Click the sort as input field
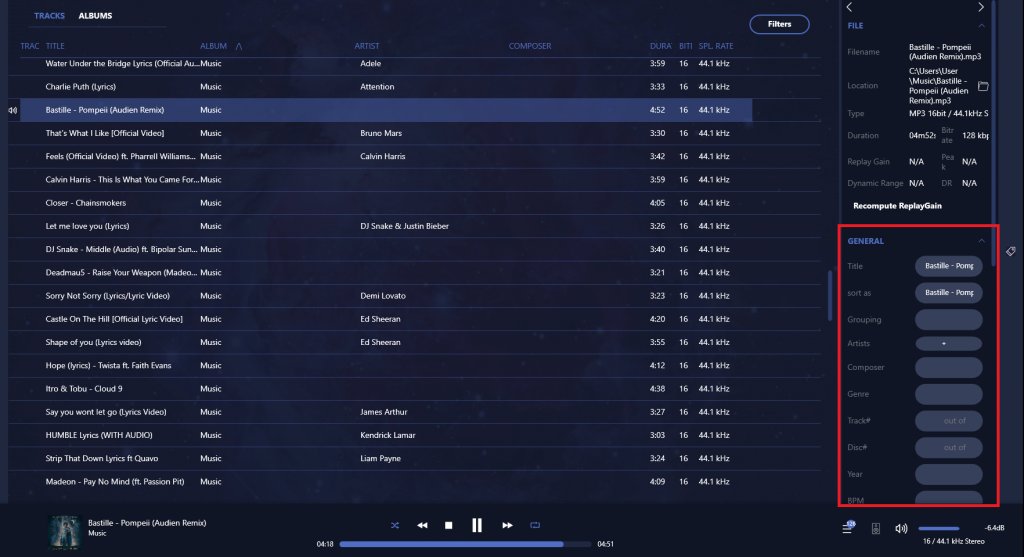 (948, 293)
